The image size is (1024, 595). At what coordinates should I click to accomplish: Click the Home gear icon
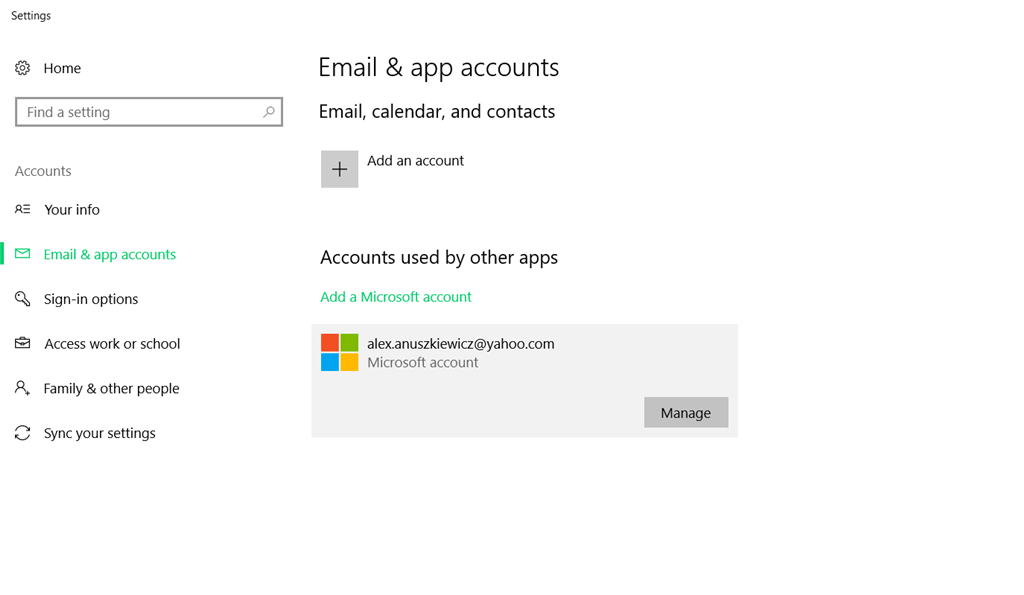click(x=22, y=68)
